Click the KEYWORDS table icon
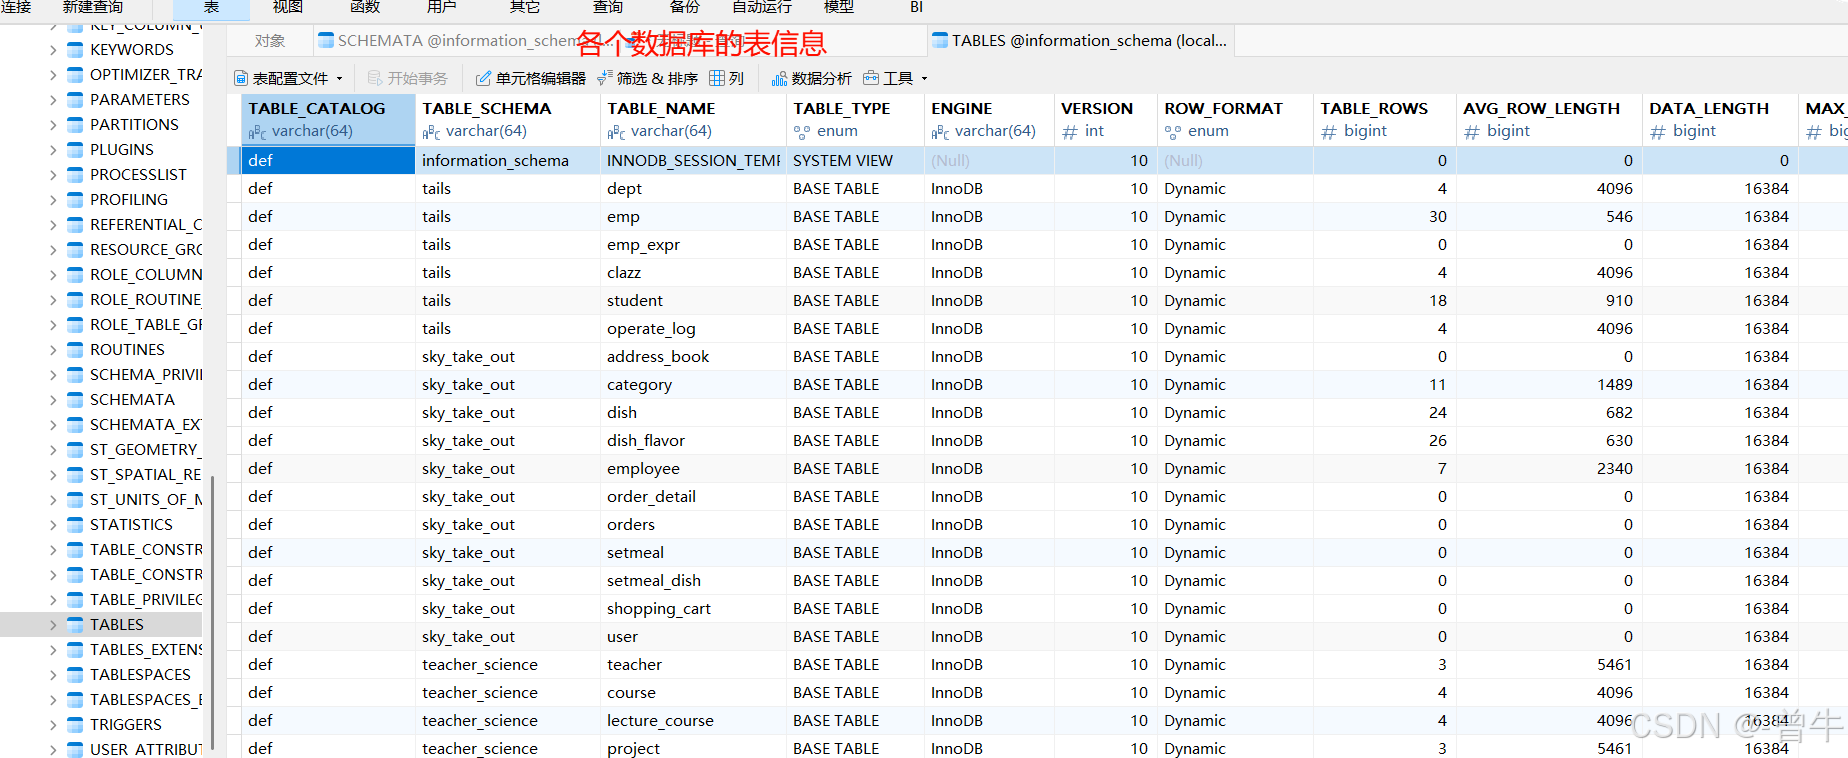This screenshot has width=1848, height=758. pyautogui.click(x=75, y=50)
